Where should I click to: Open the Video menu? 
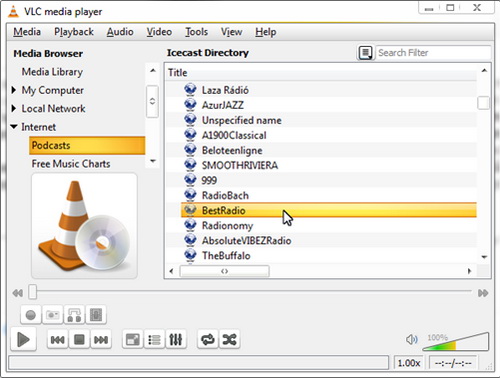pos(159,32)
